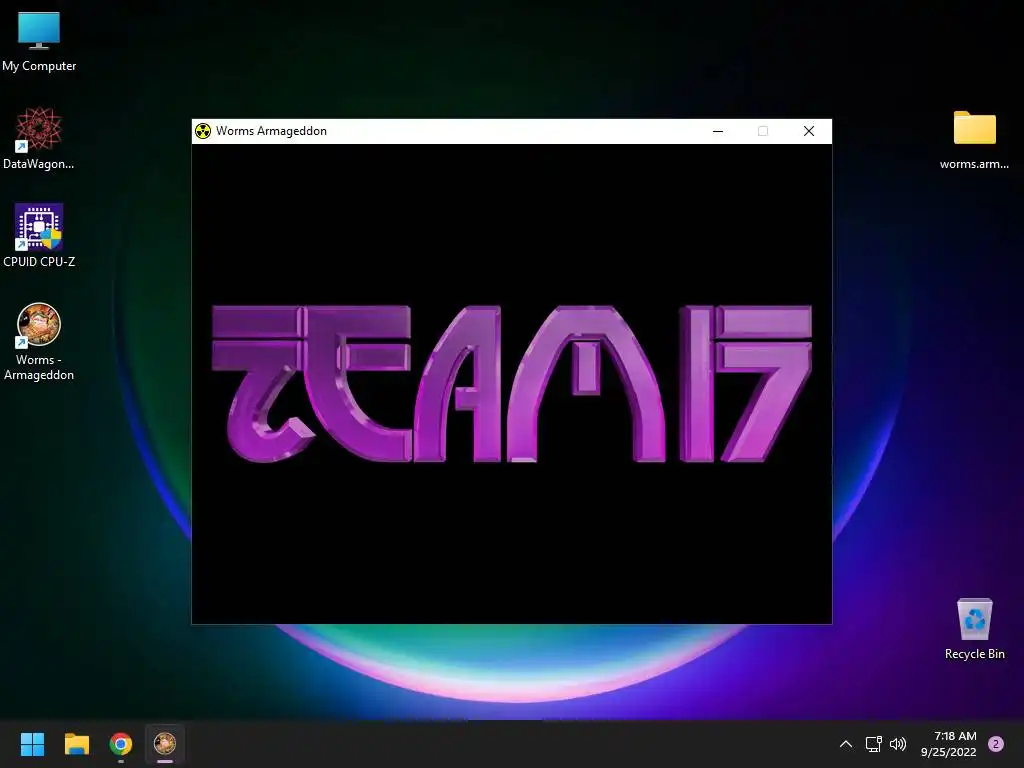The height and width of the screenshot is (768, 1024).
Task: Select the worms.arm... folder on desktop
Action: (x=974, y=139)
